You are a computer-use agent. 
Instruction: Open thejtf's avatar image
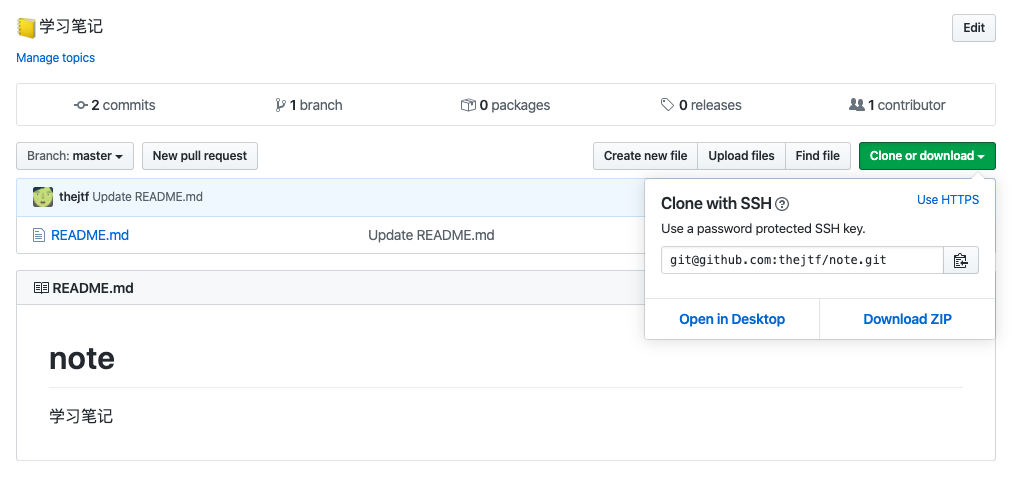[x=43, y=197]
